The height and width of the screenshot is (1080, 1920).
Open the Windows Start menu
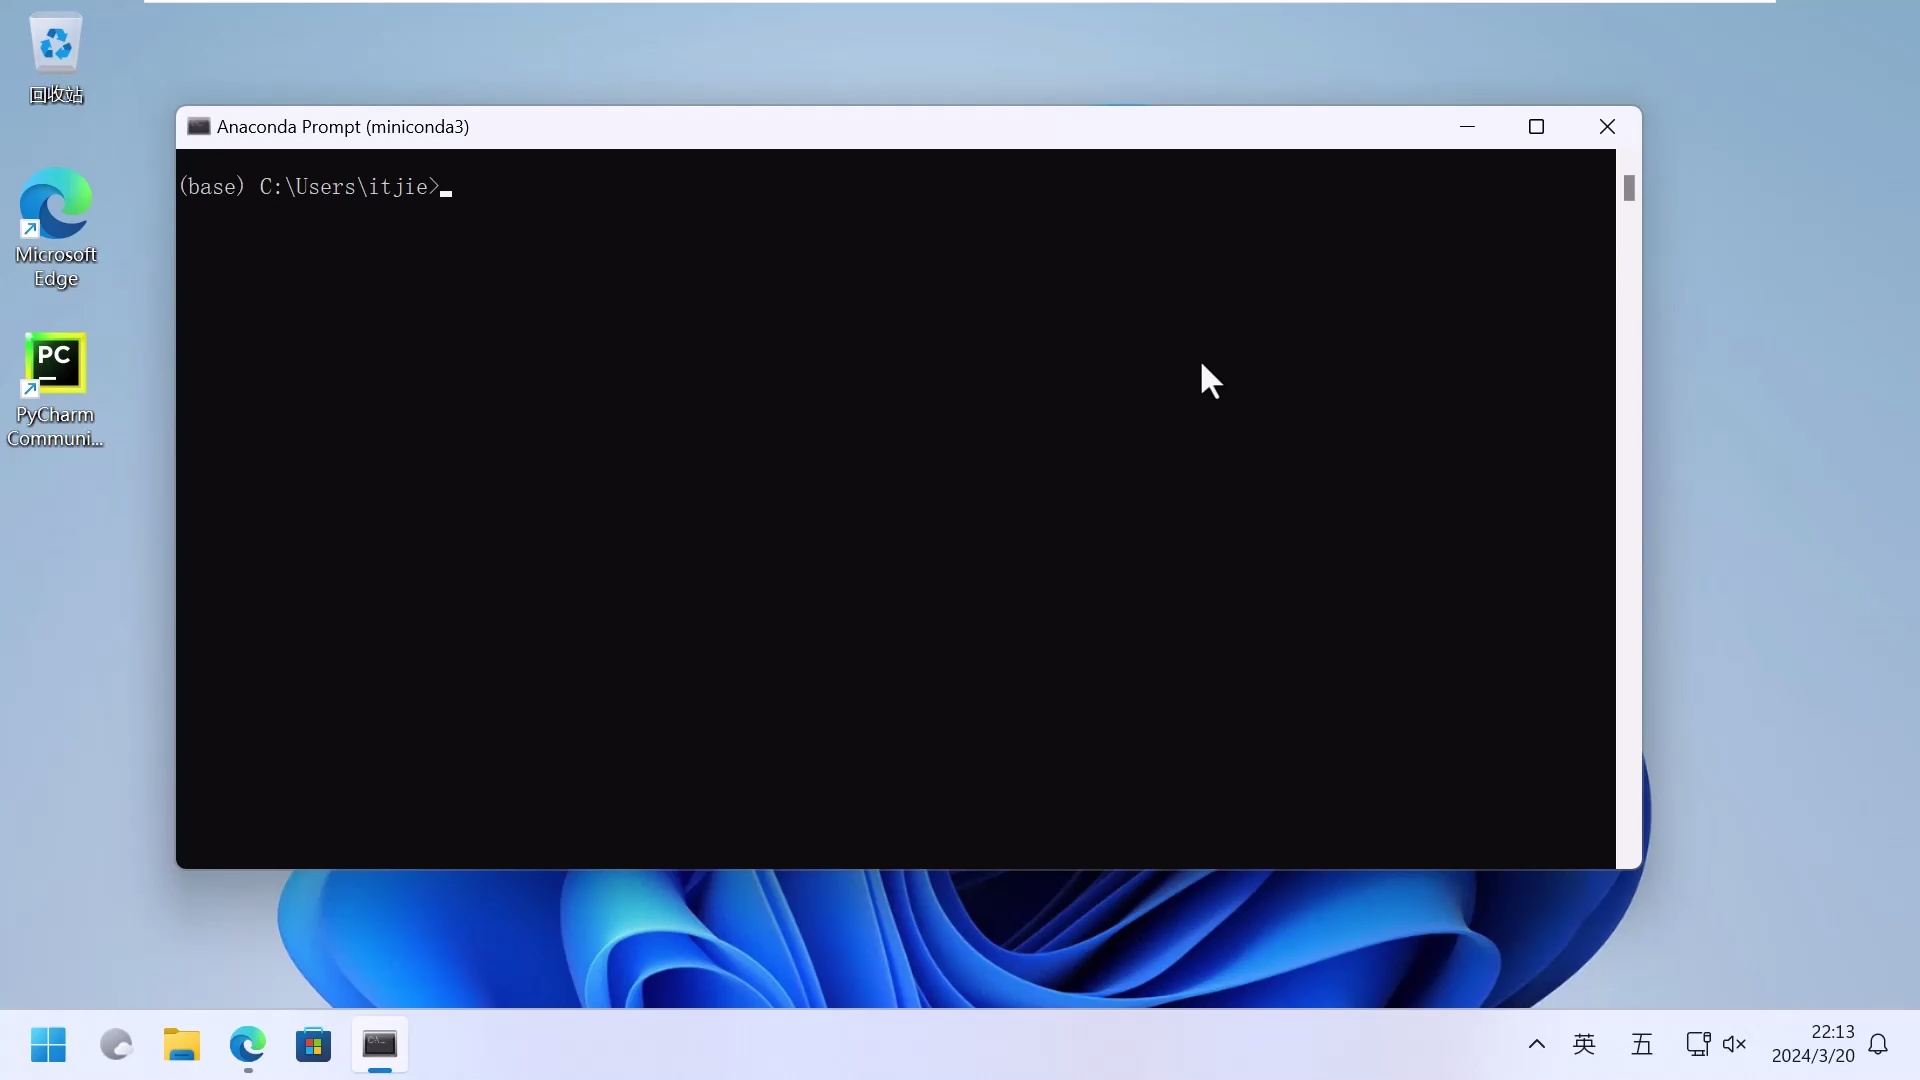[48, 1044]
